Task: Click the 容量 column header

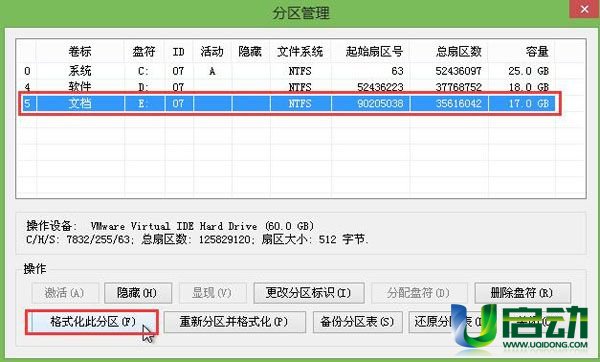Action: 537,51
